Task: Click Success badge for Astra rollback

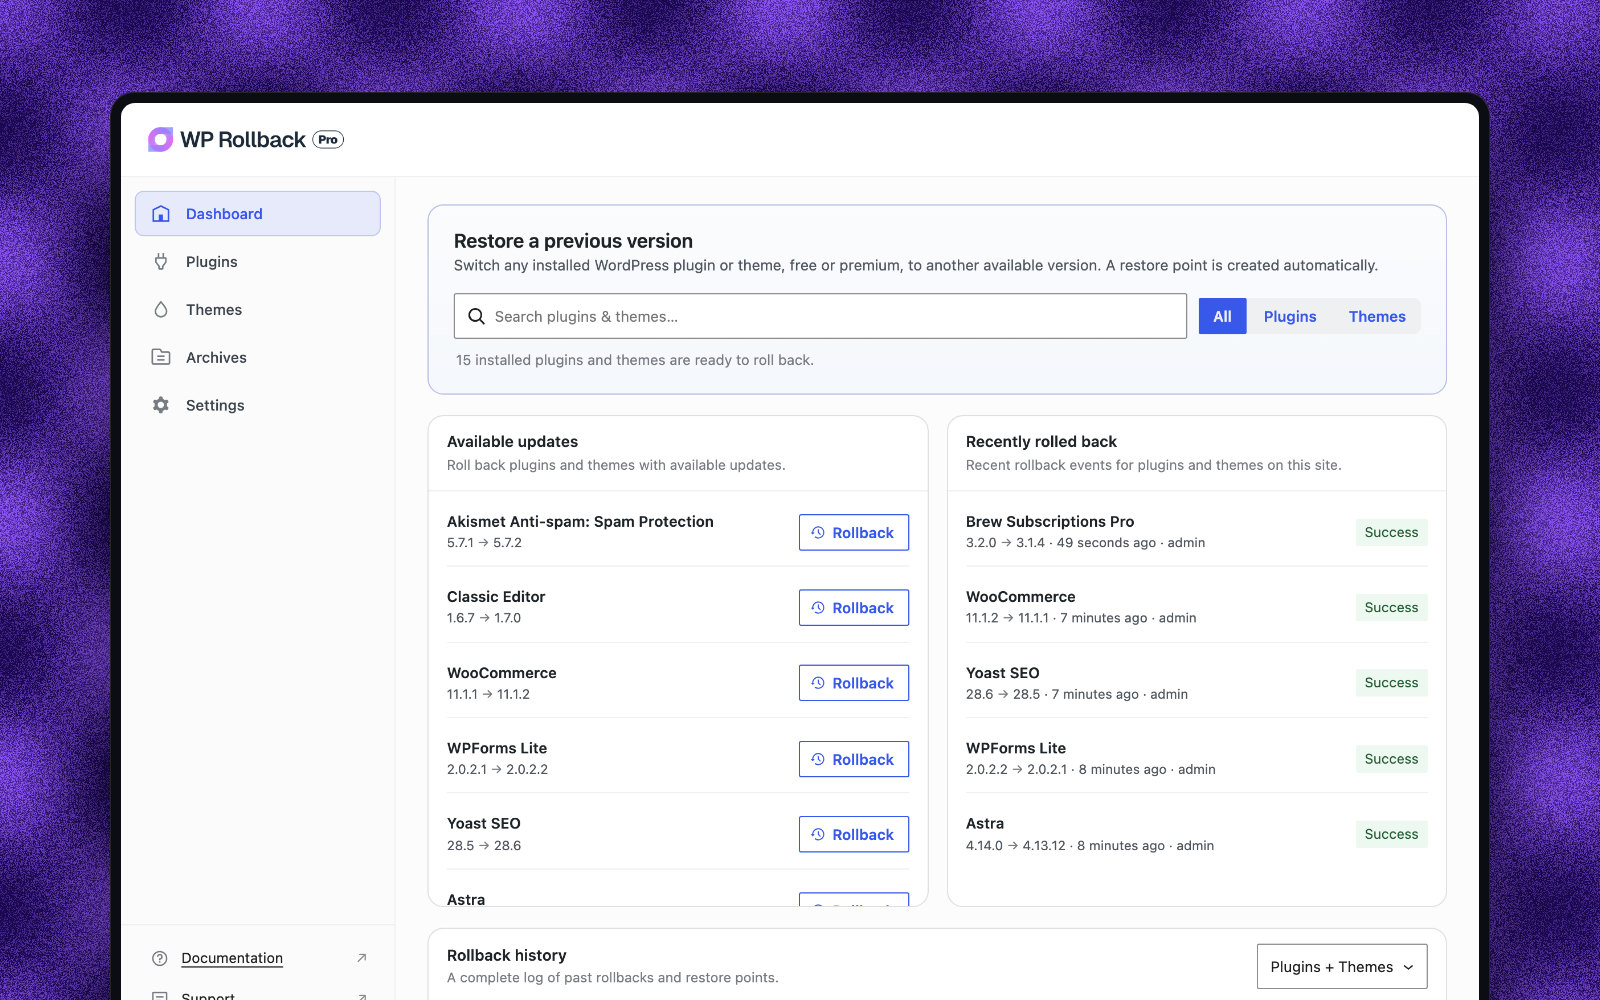Action: 1391,834
